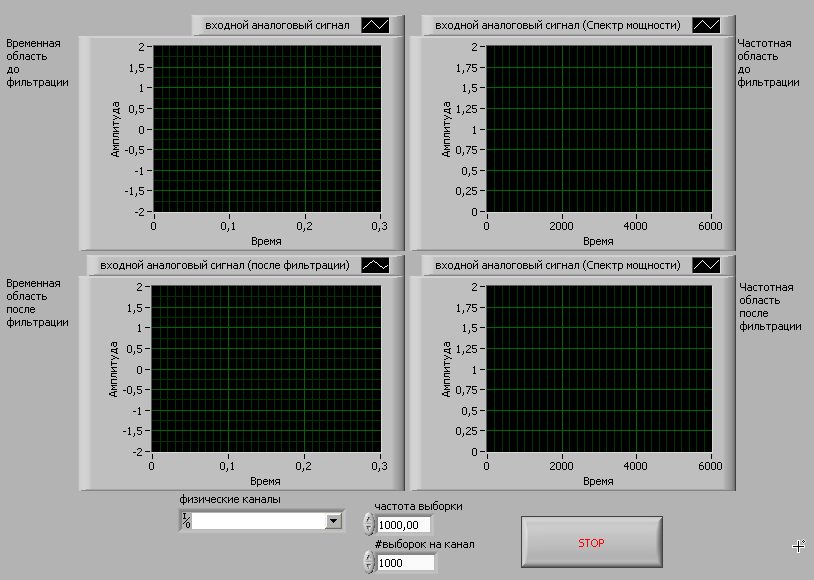Click the '1,75' tick on post-filter spectrum graph
Image resolution: width=814 pixels, height=580 pixels.
pyautogui.click(x=466, y=308)
